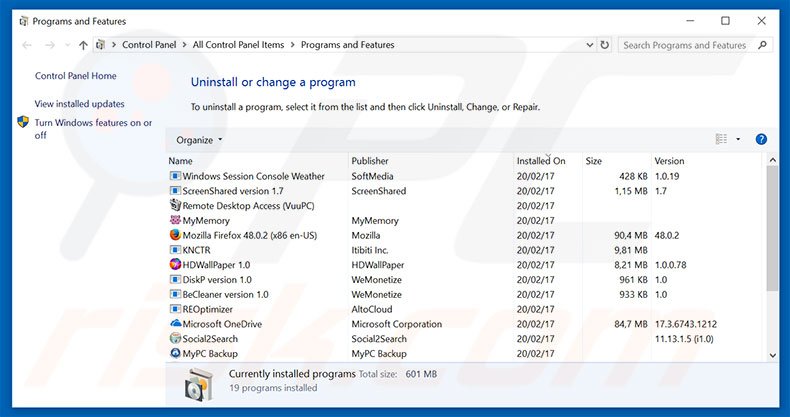The height and width of the screenshot is (417, 790).
Task: Go up one folder level
Action: (x=83, y=45)
